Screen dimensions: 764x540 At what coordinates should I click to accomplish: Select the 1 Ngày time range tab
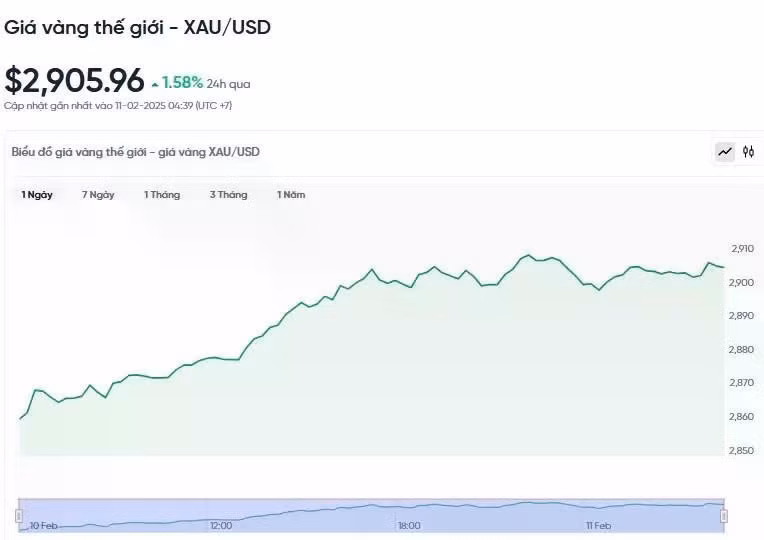point(37,195)
